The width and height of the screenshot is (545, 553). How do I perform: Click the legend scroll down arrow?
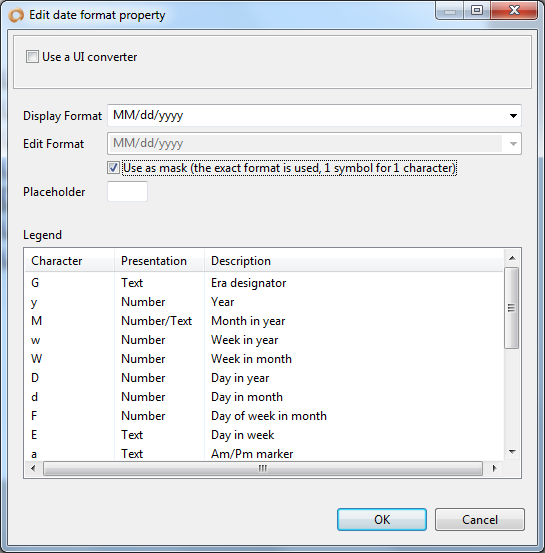pos(512,451)
